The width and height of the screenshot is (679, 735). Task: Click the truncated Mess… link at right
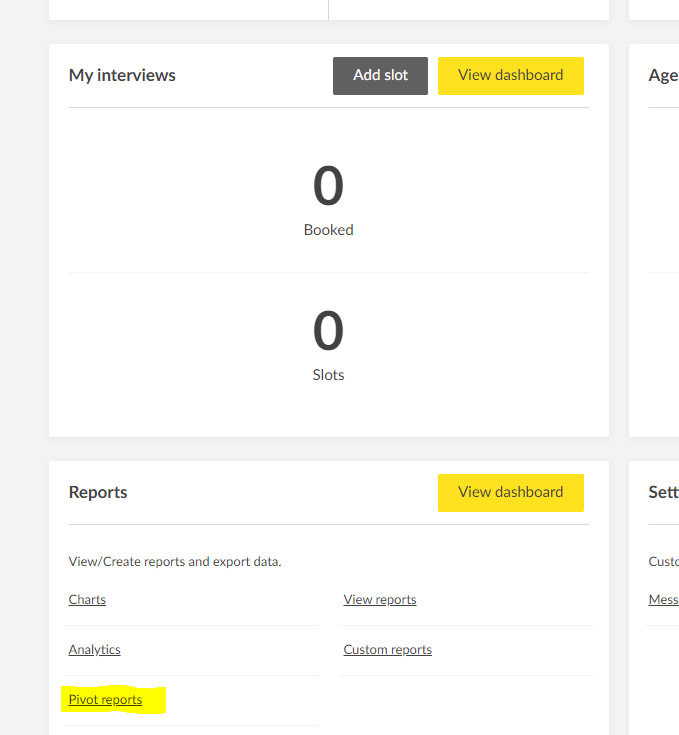coord(664,600)
